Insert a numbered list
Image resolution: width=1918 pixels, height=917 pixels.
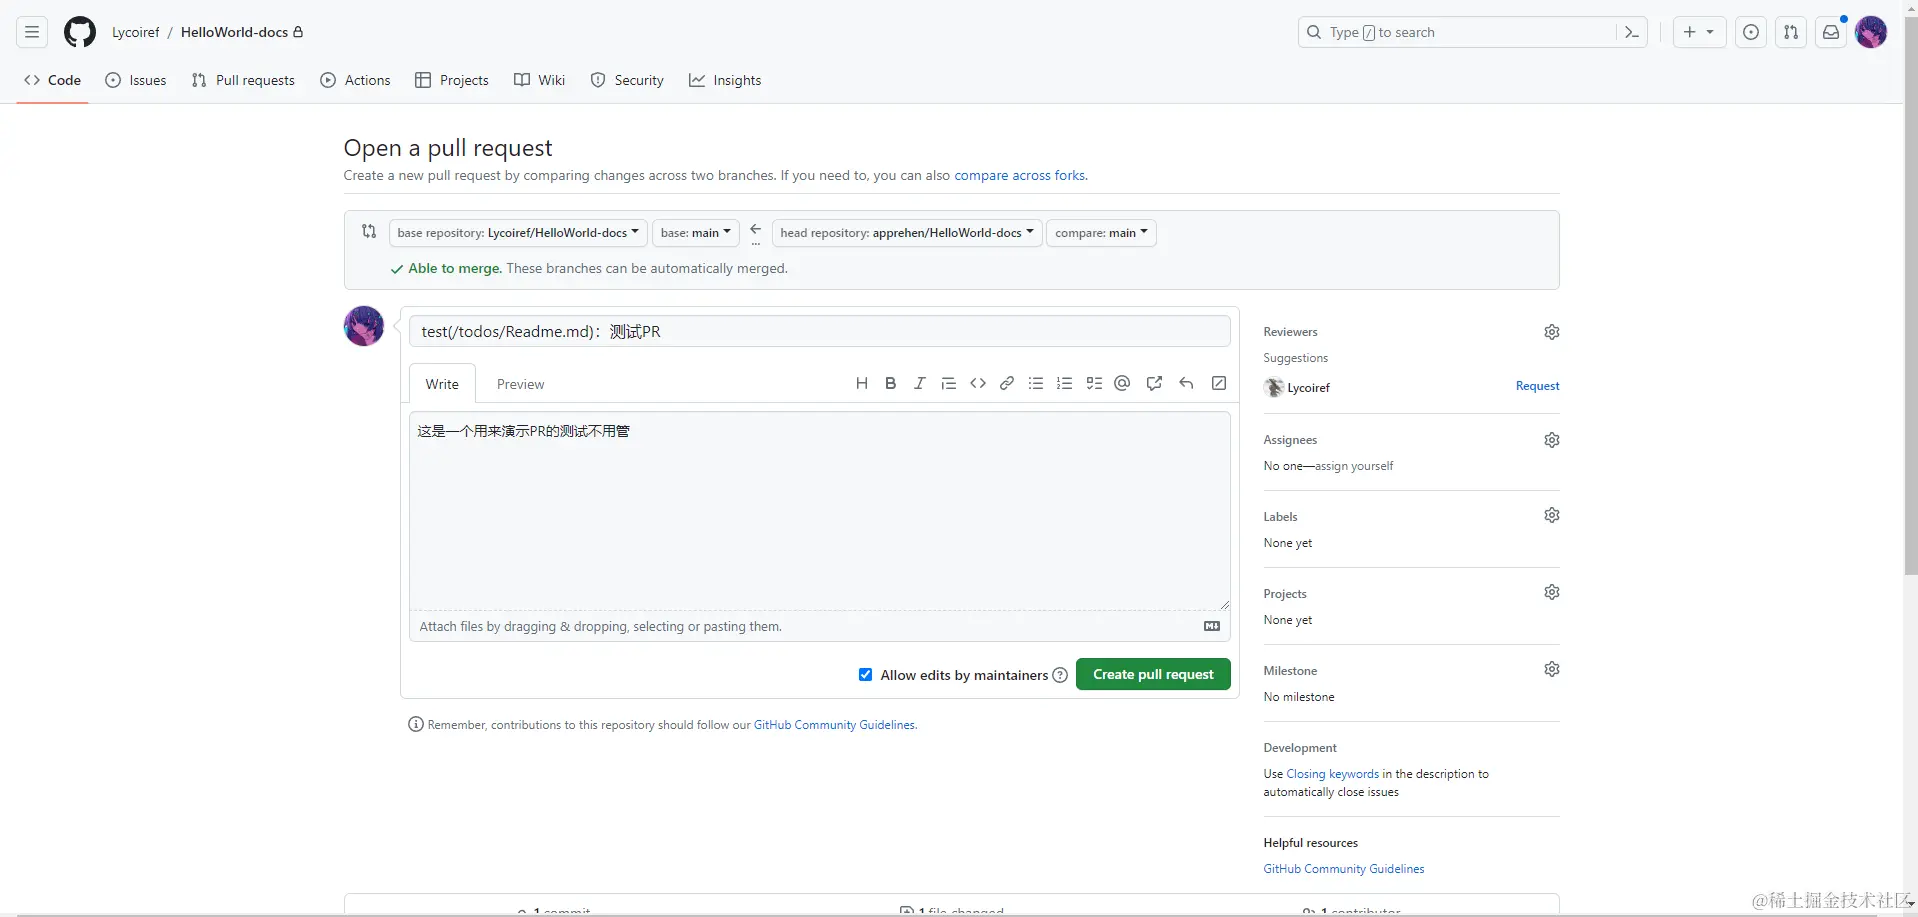coord(1065,383)
